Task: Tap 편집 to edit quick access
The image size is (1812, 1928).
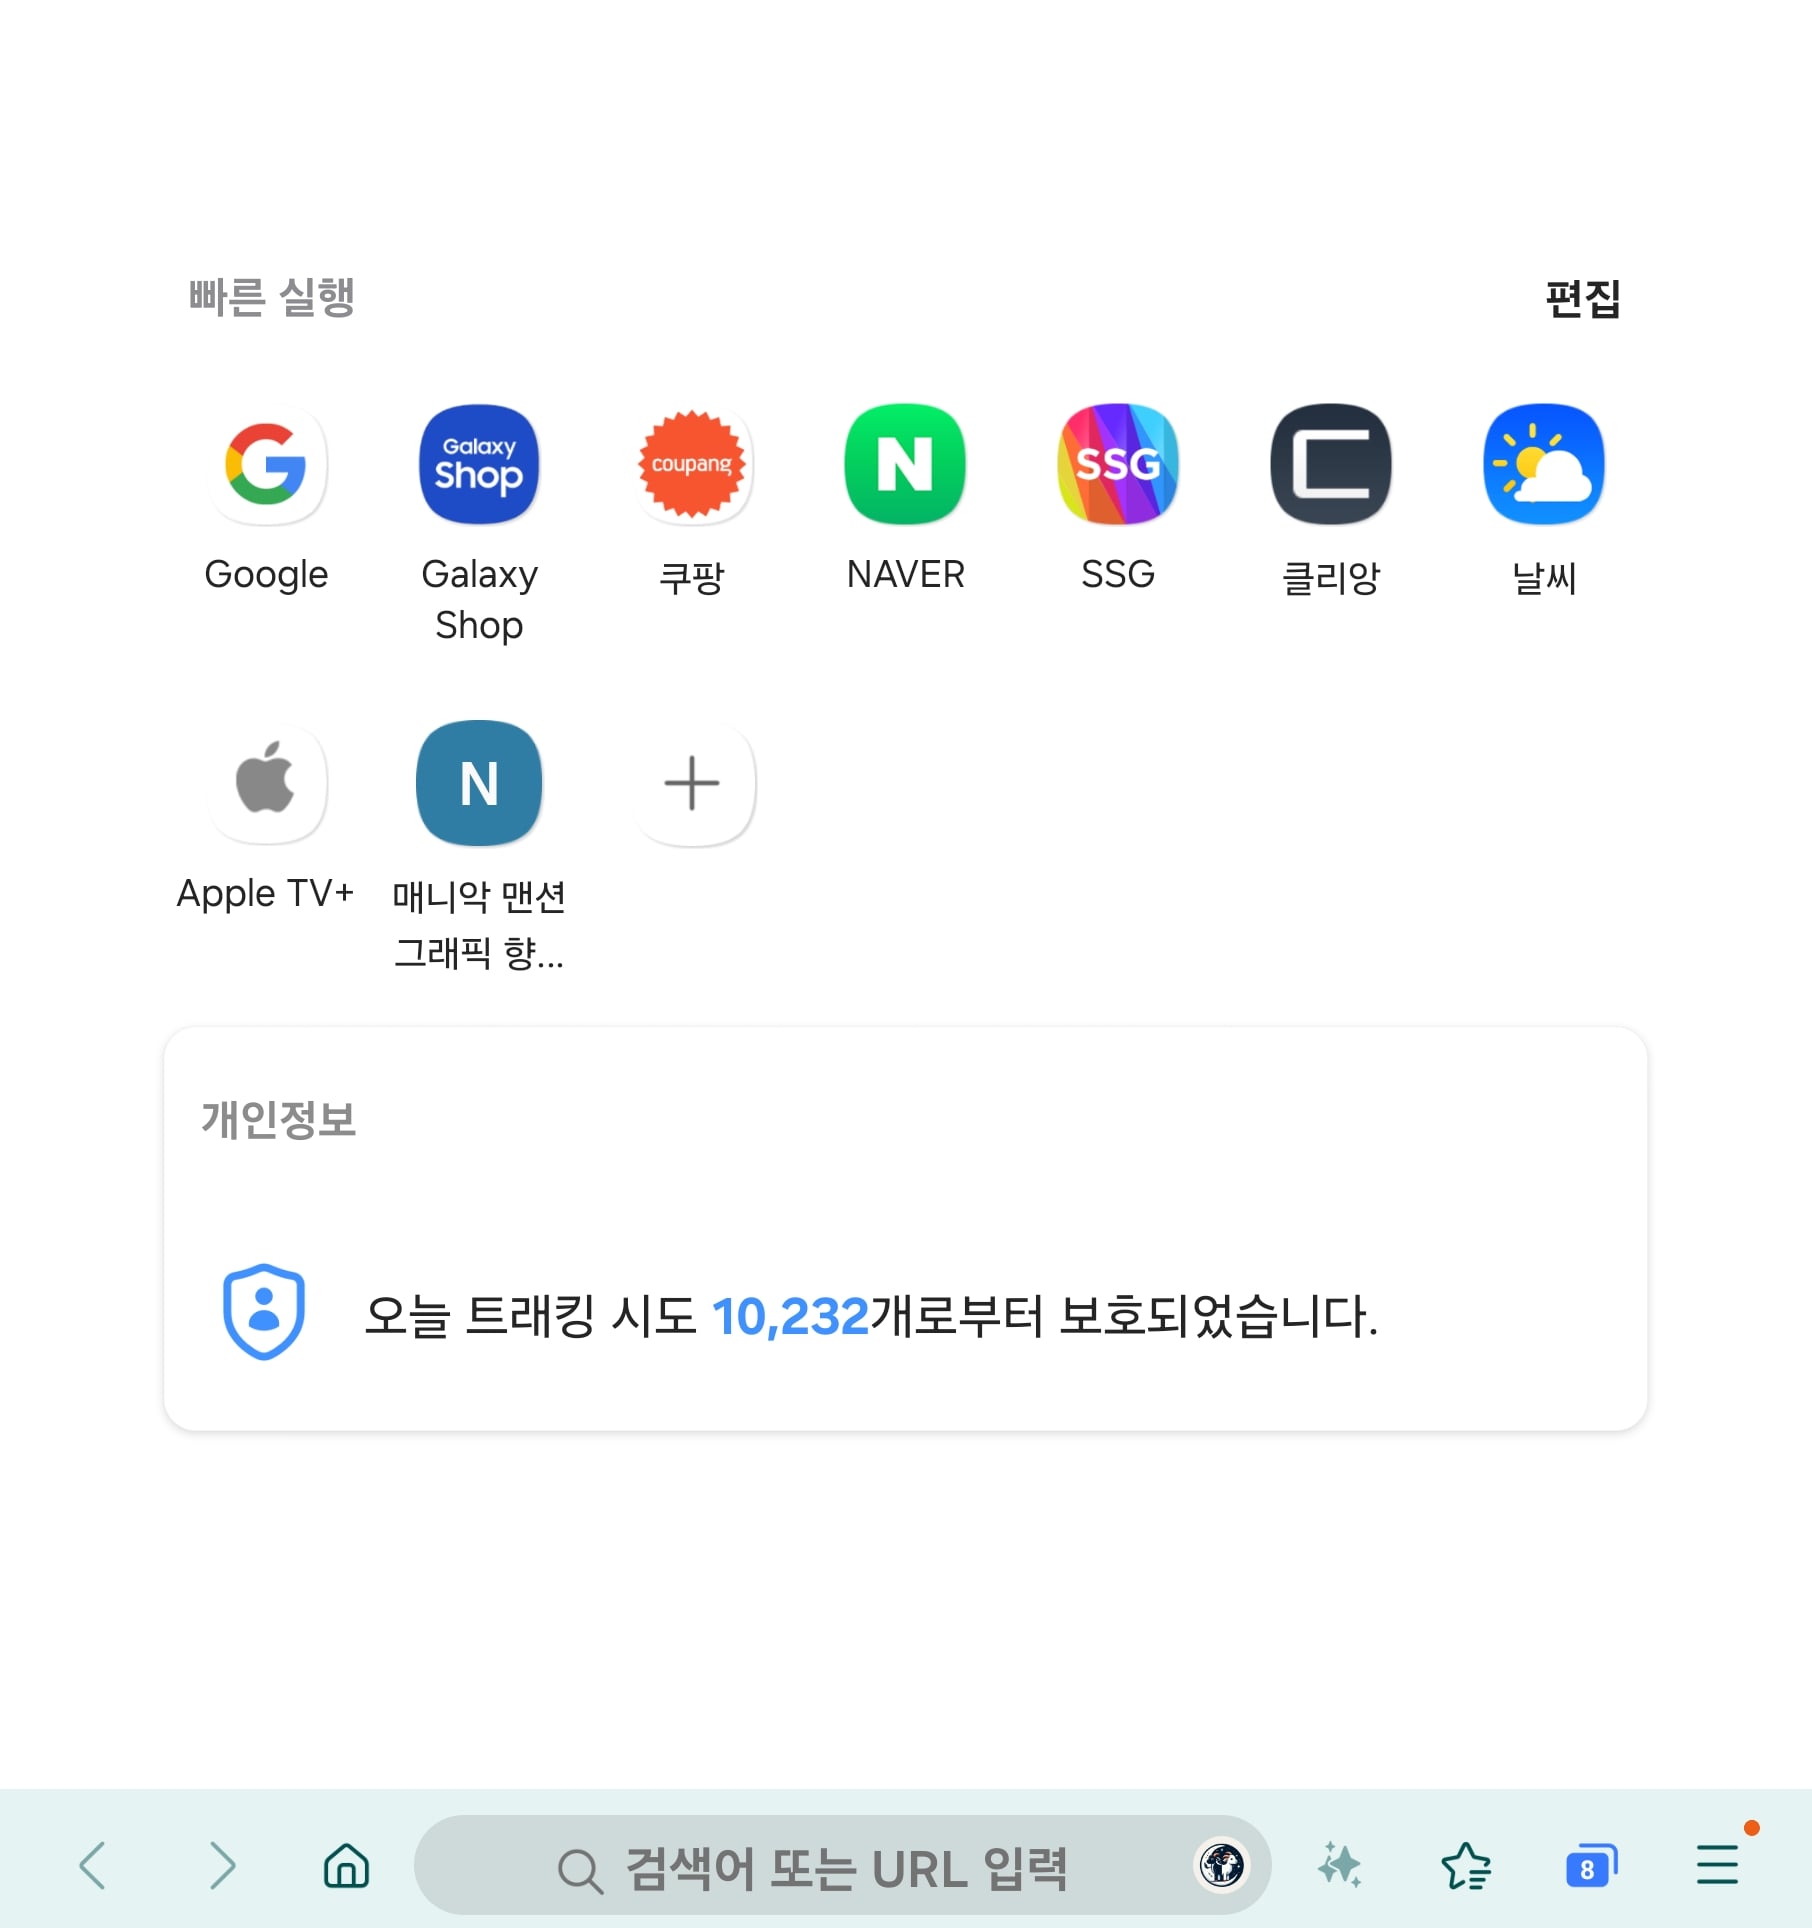Action: pos(1582,298)
